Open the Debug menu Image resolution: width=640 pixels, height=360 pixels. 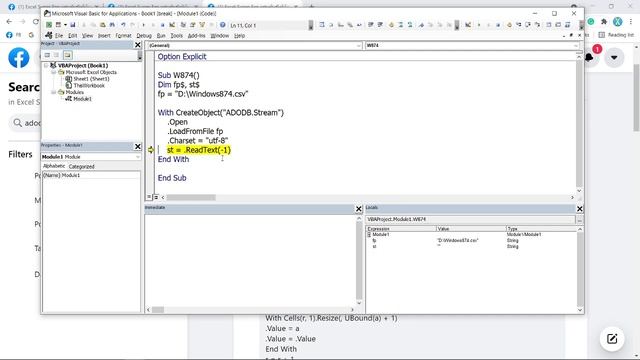pyautogui.click(x=144, y=36)
